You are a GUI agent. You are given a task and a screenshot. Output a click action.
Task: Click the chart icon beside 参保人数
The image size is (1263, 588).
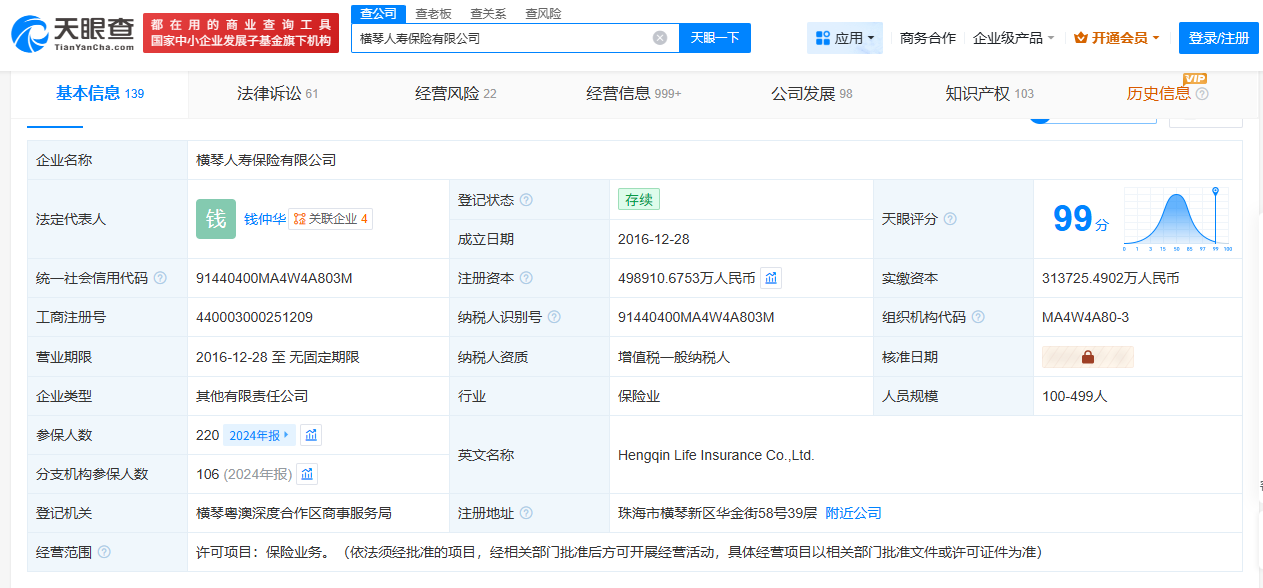(x=310, y=434)
